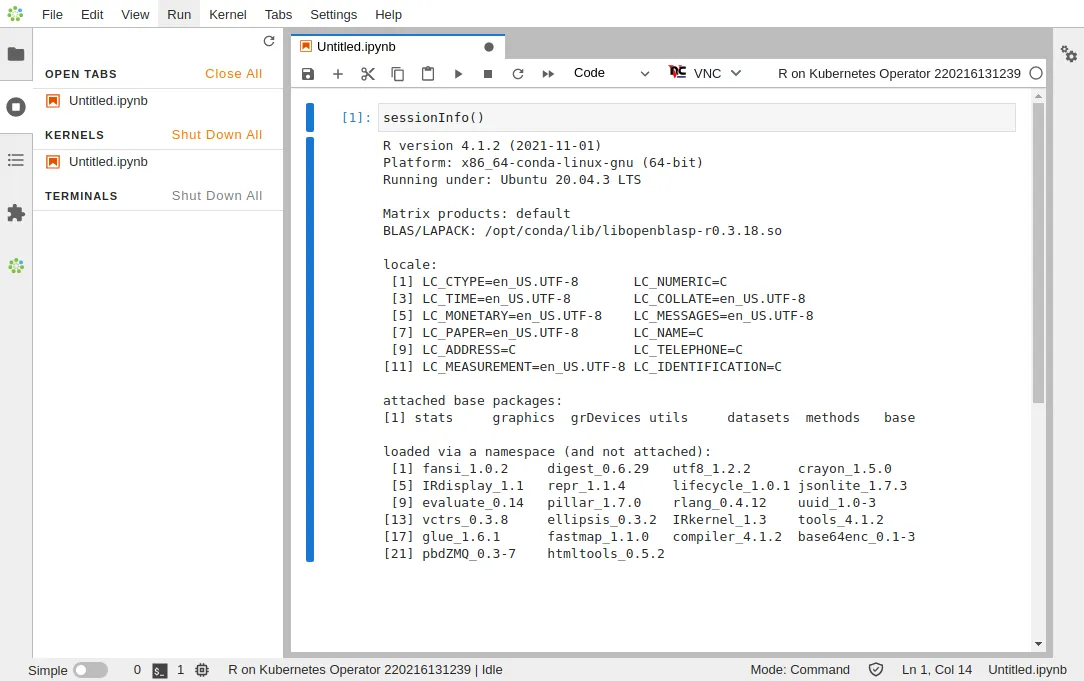1084x681 pixels.
Task: Open the cell type Code dropdown
Action: (611, 73)
